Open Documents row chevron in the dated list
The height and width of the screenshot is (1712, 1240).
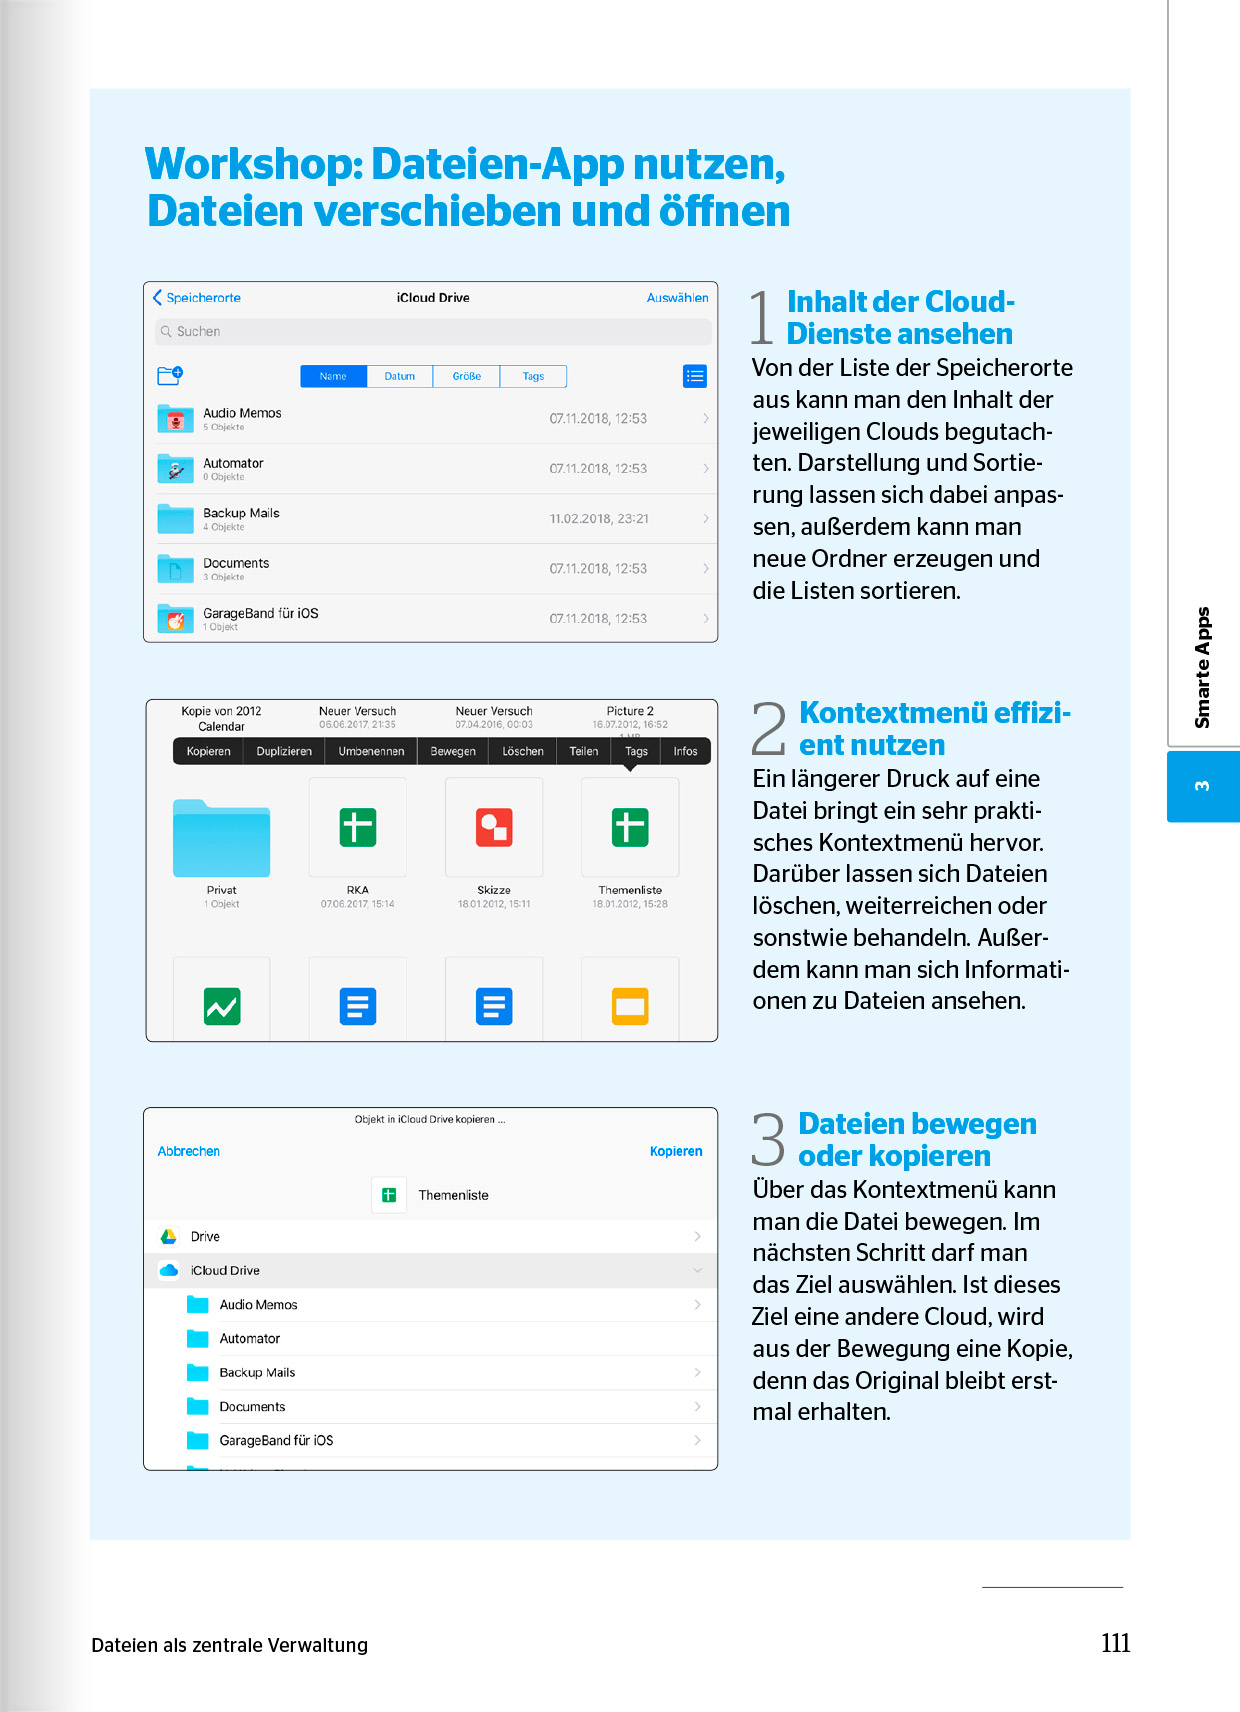pos(705,568)
